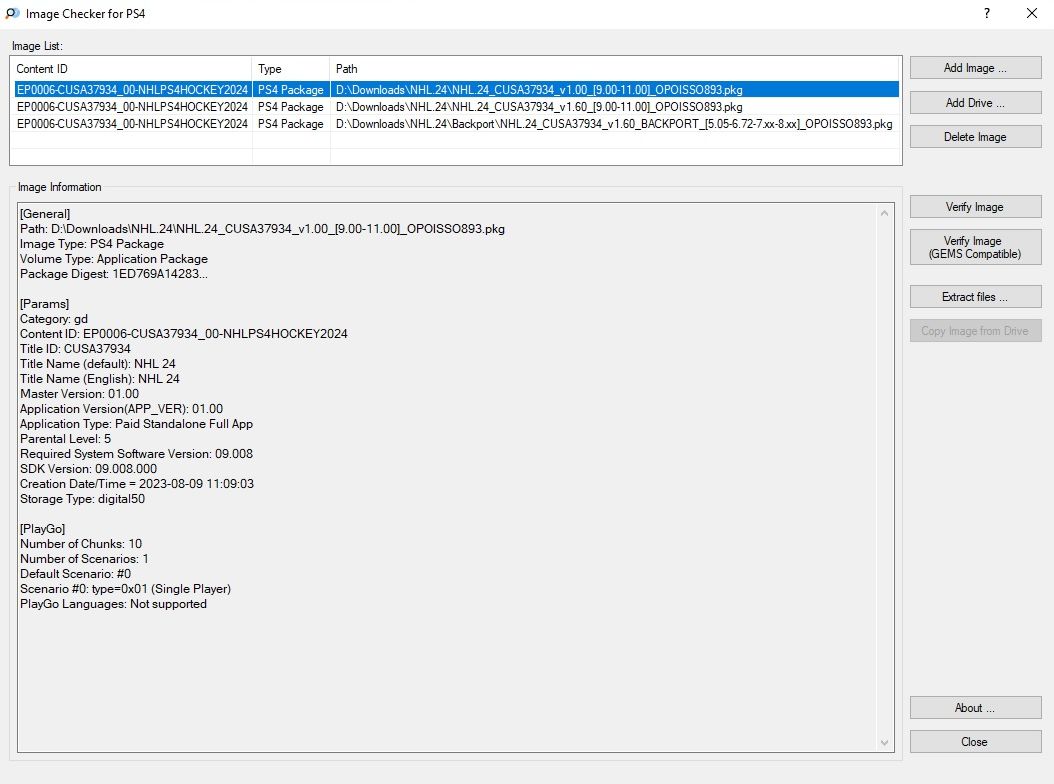This screenshot has width=1054, height=784.
Task: Click the info panel scrollbar down arrow
Action: click(x=885, y=743)
